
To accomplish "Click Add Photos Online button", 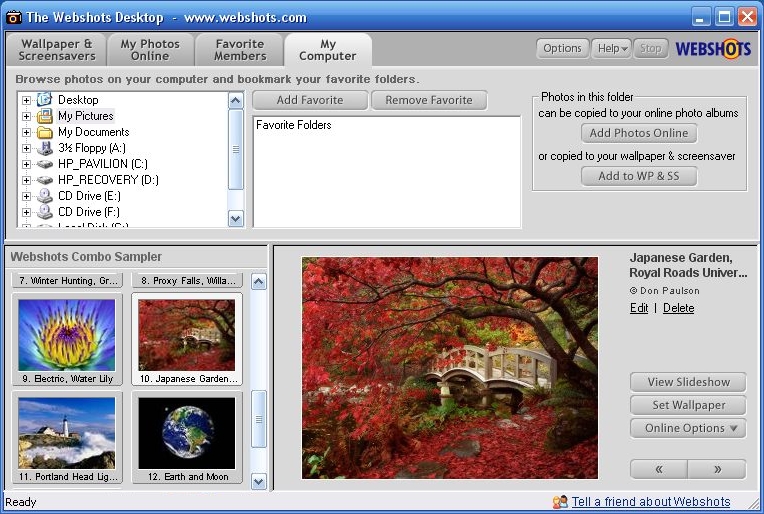I will [x=639, y=133].
